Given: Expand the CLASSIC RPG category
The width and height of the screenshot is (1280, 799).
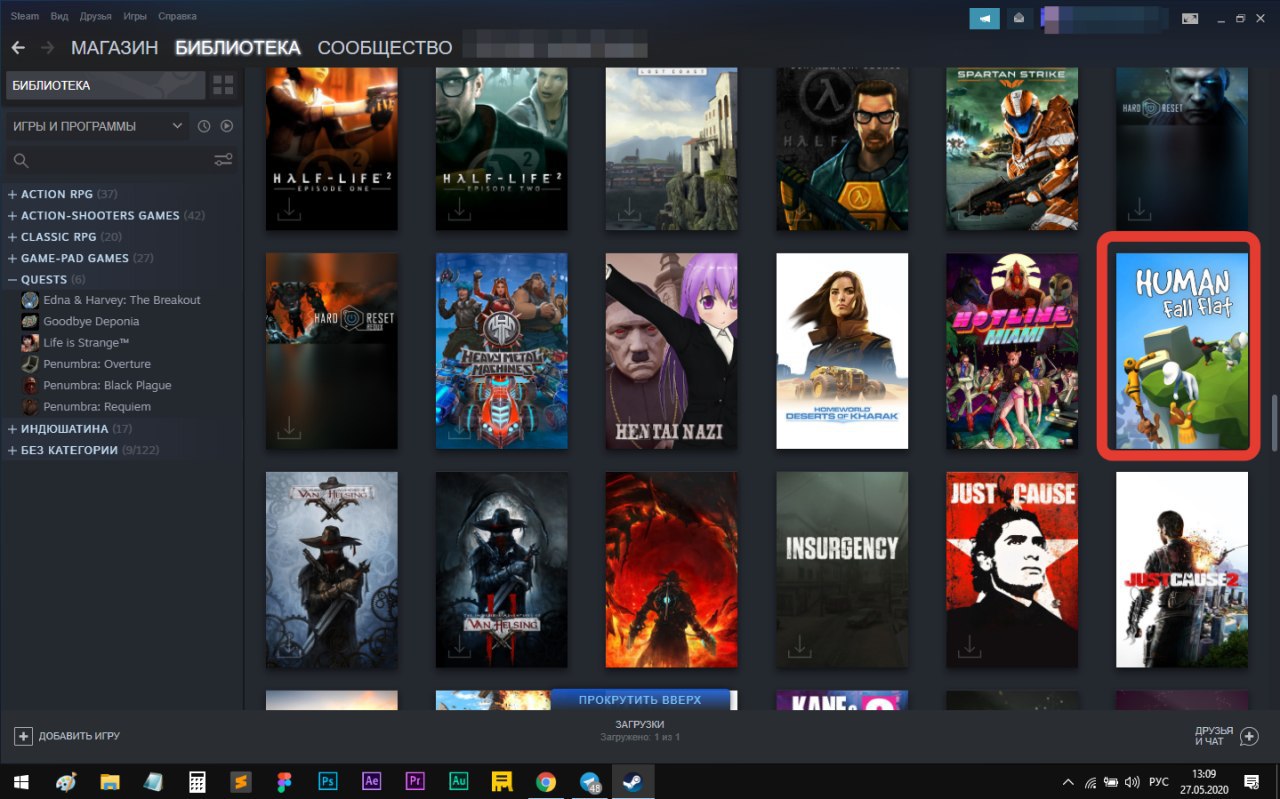Looking at the screenshot, I should click(12, 237).
